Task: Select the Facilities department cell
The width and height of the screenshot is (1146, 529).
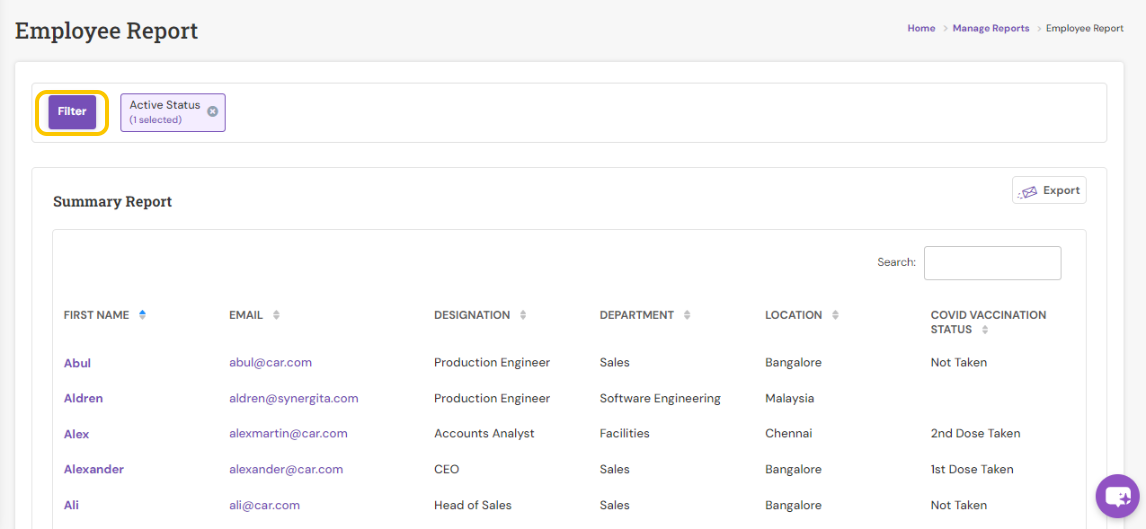Action: click(624, 433)
